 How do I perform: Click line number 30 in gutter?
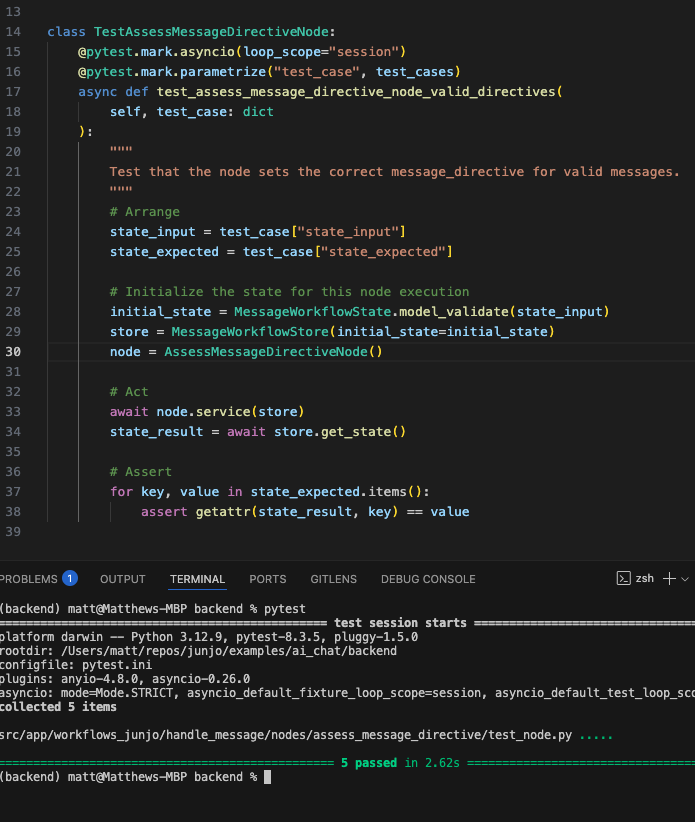click(x=13, y=352)
